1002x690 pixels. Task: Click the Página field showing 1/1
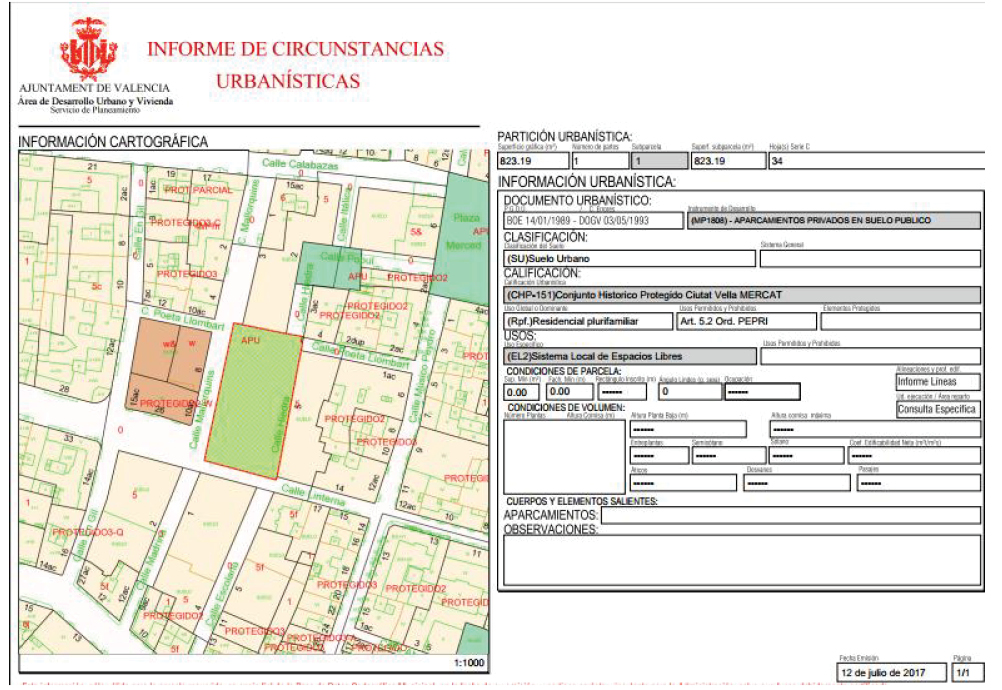pyautogui.click(x=967, y=672)
